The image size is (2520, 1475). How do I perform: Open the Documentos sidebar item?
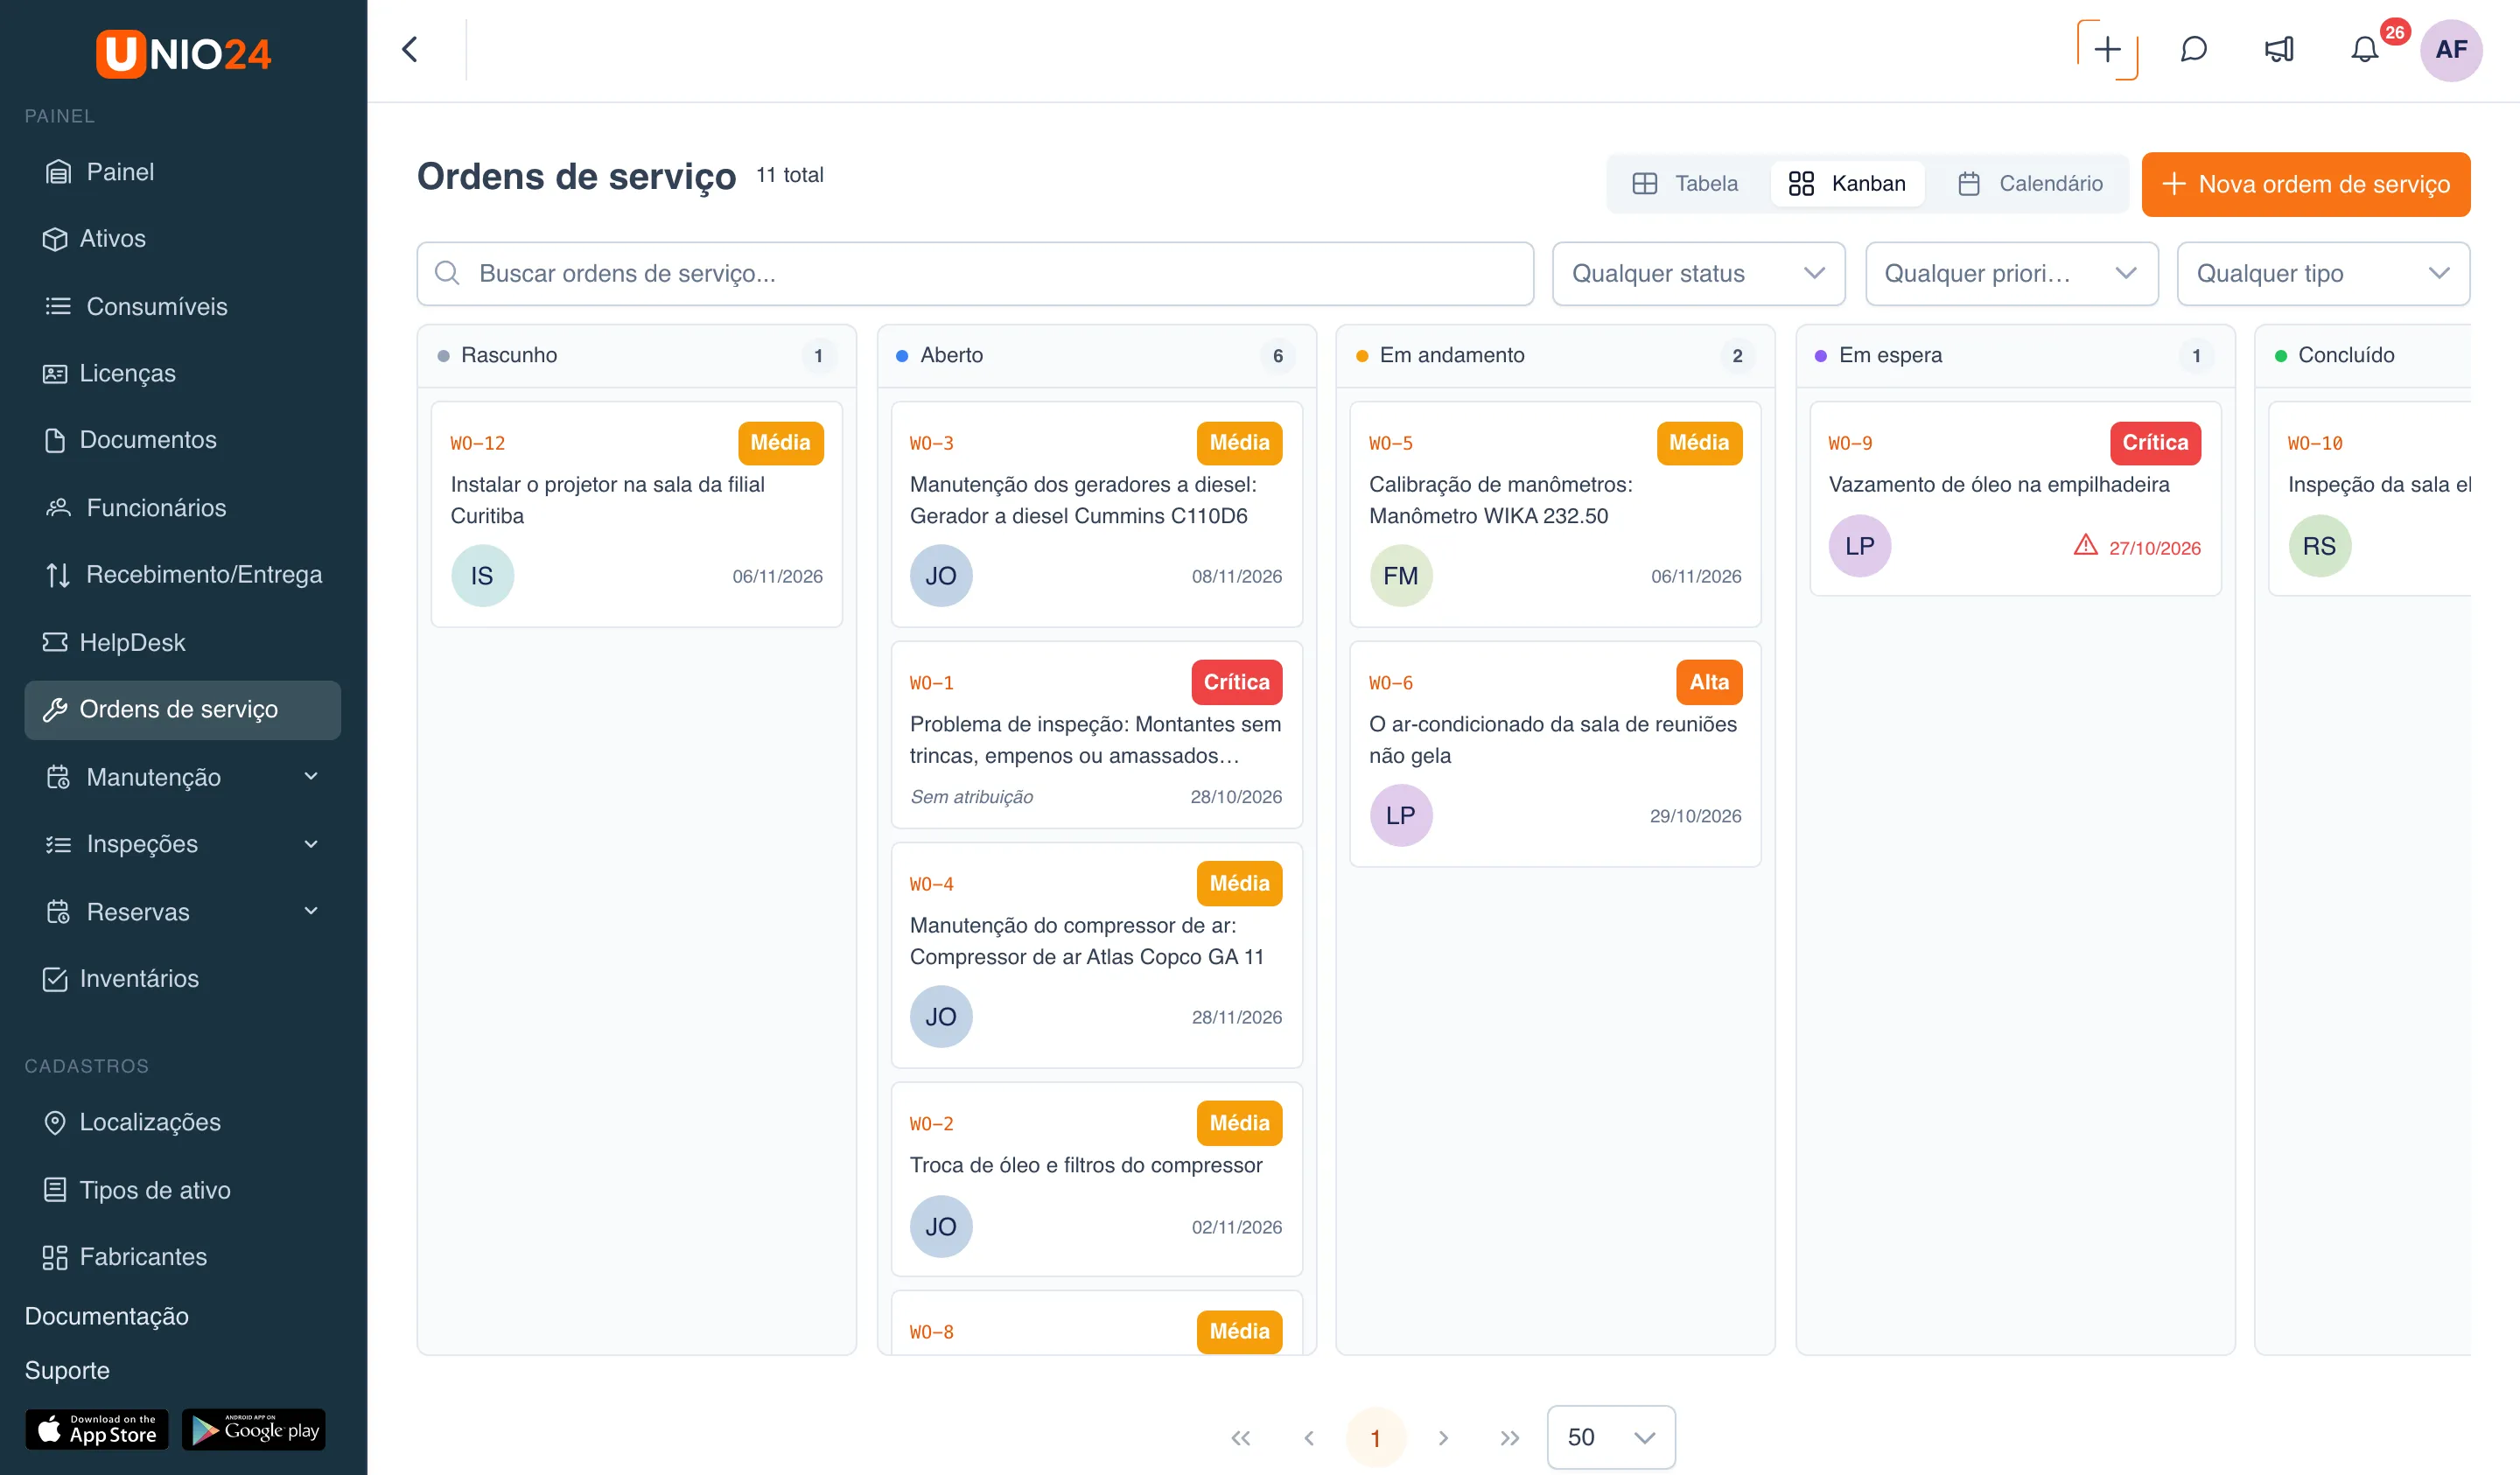[x=183, y=440]
